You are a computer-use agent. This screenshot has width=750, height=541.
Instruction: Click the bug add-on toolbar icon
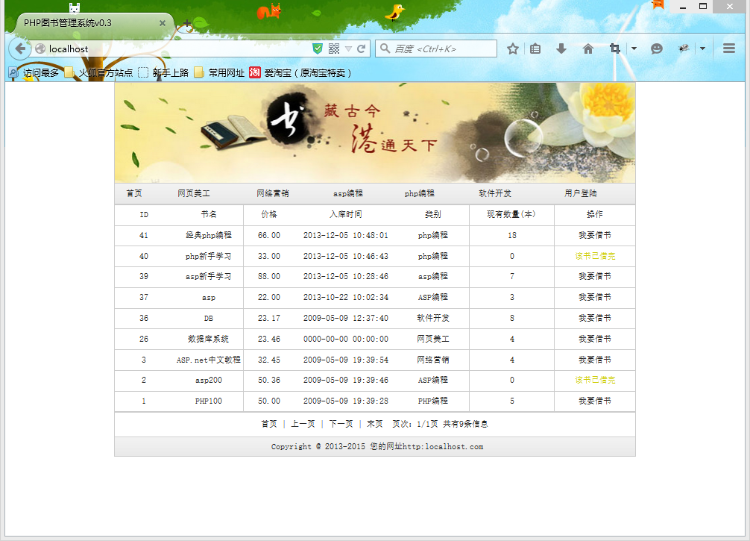click(x=684, y=48)
